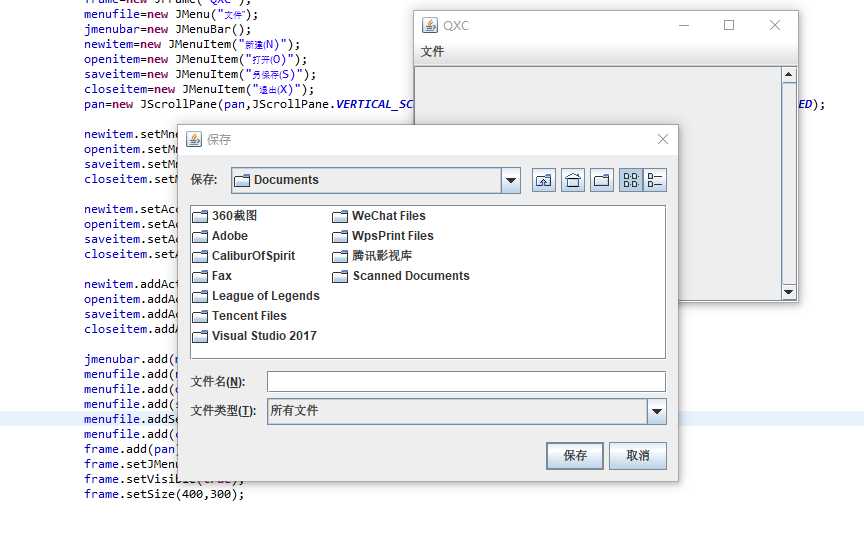
Task: Click the 保存 button
Action: tap(575, 456)
